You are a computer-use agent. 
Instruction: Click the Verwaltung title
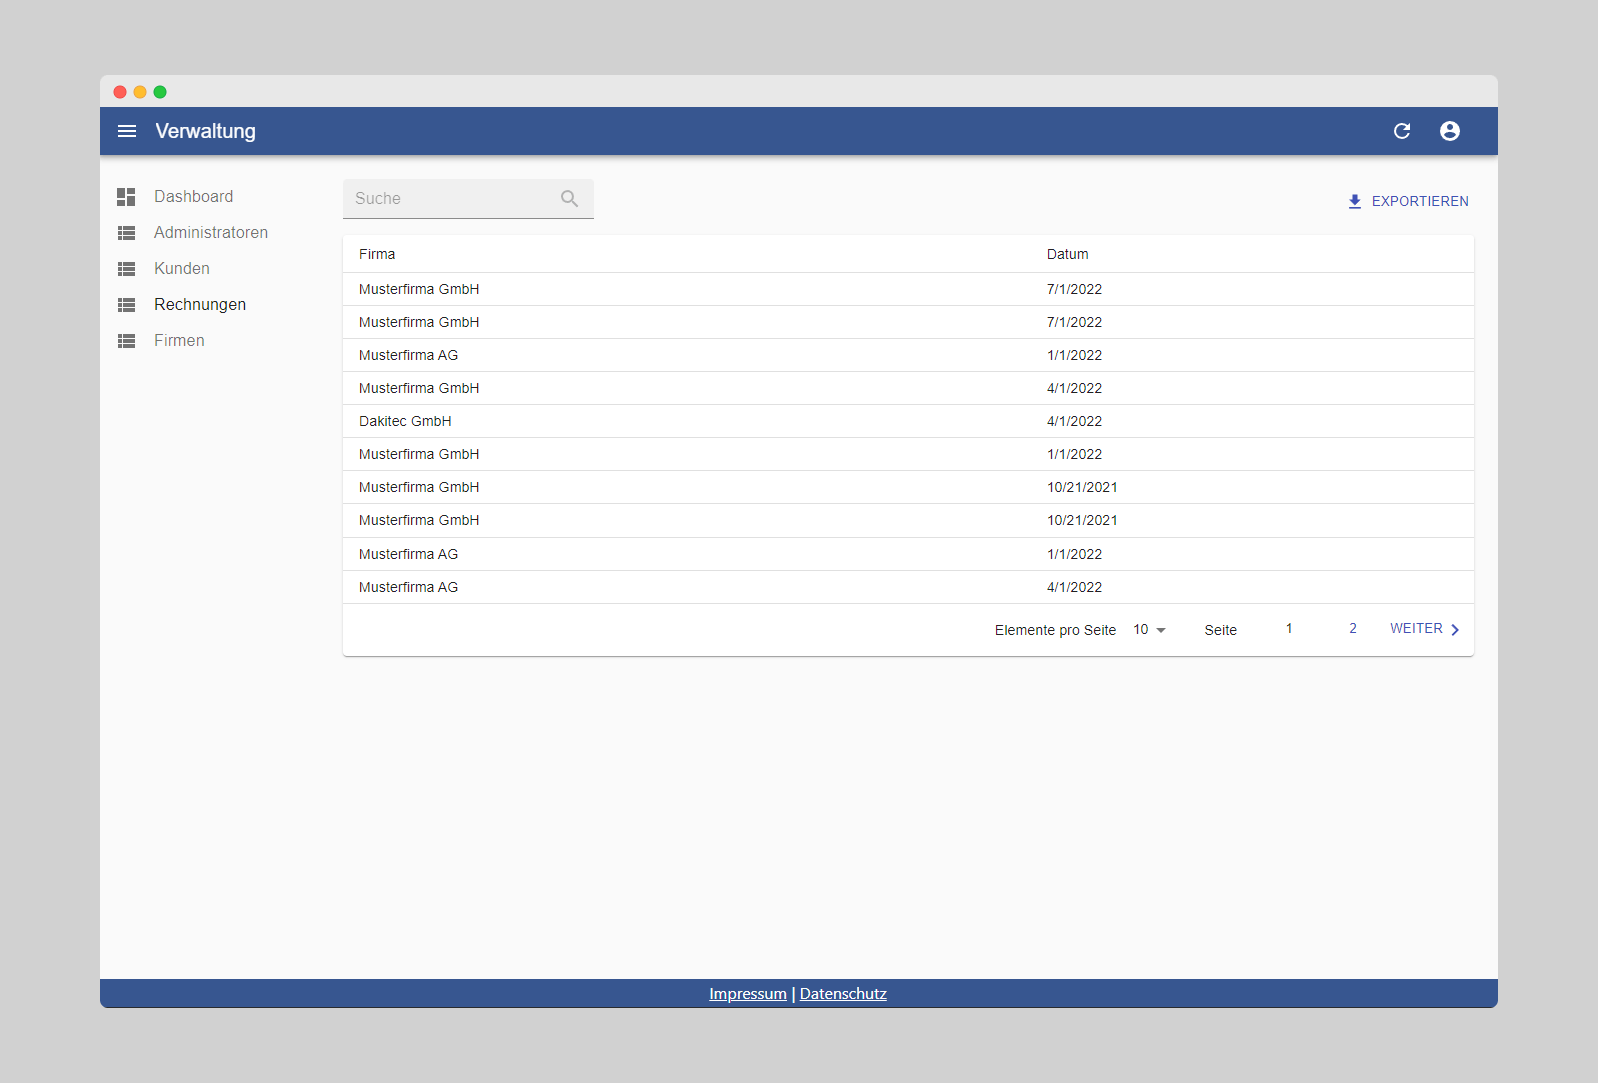coord(206,131)
